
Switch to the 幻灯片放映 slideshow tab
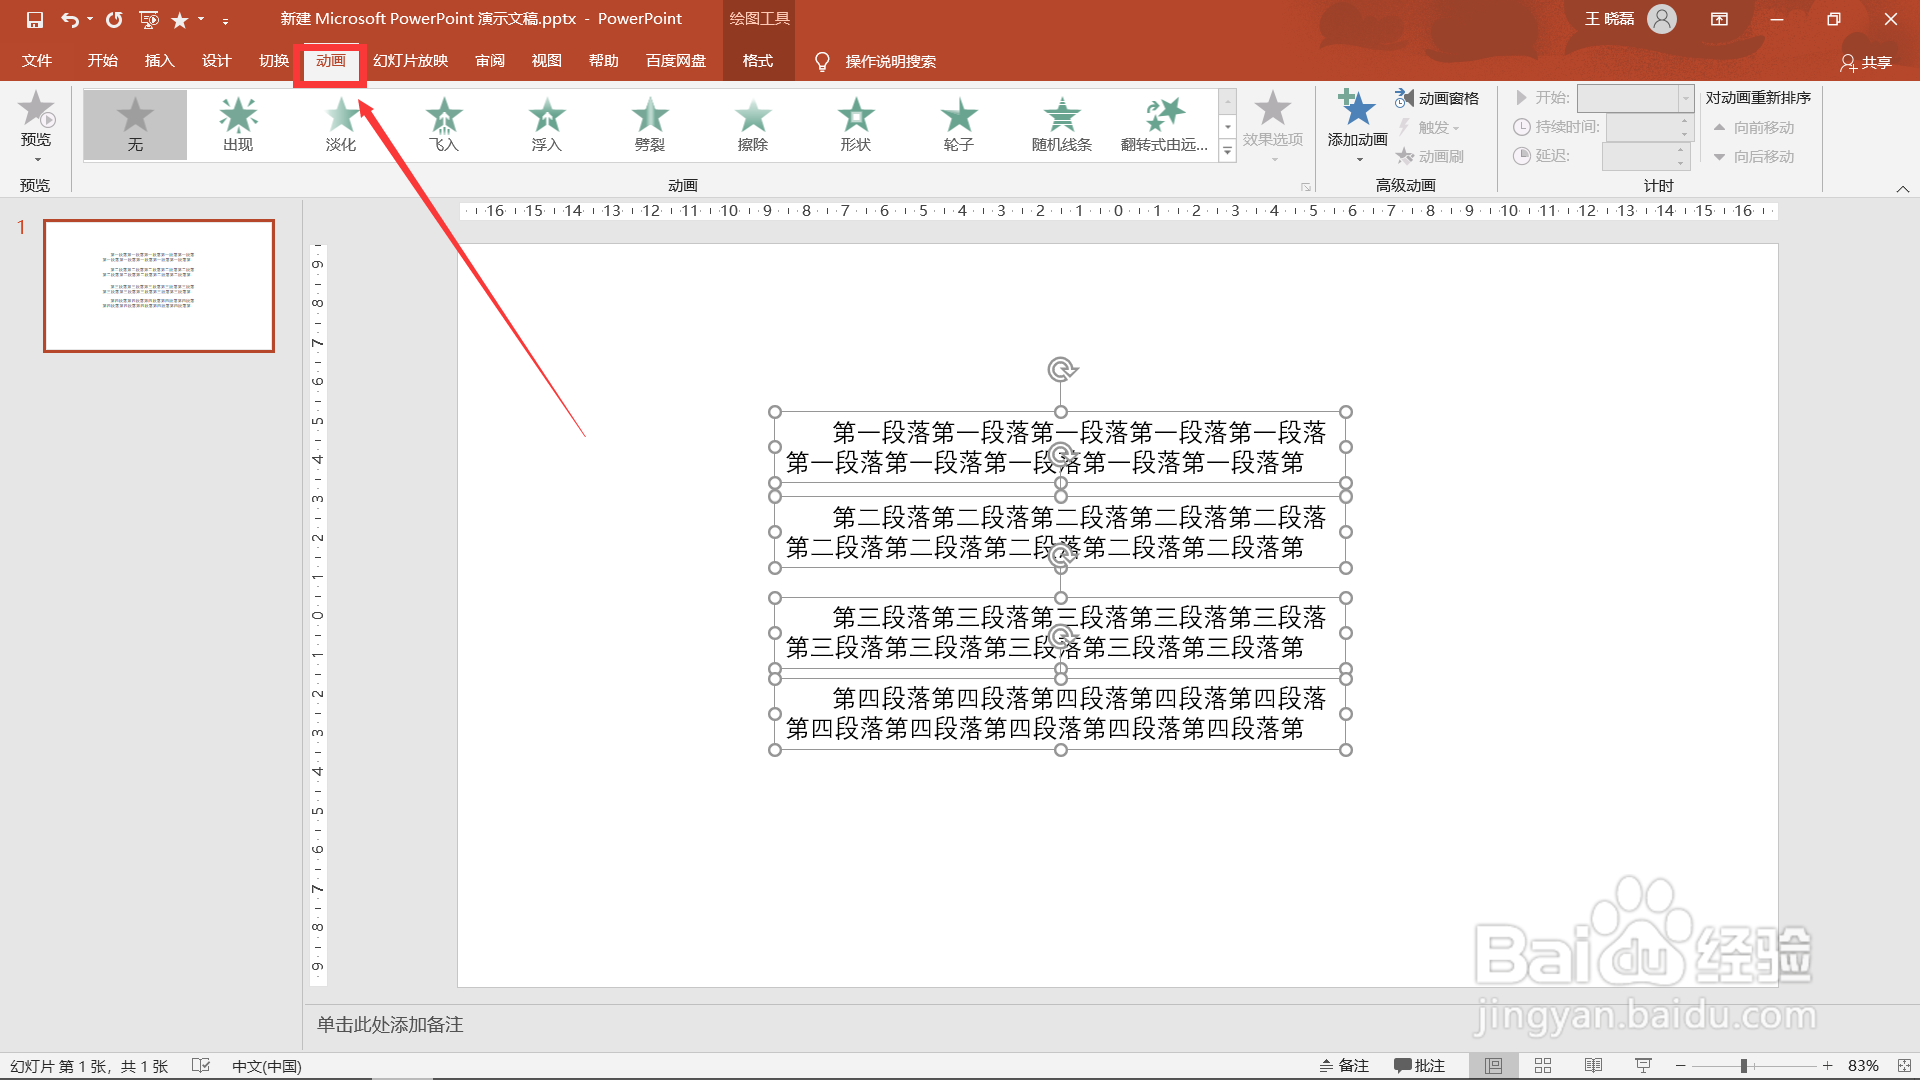(x=410, y=61)
